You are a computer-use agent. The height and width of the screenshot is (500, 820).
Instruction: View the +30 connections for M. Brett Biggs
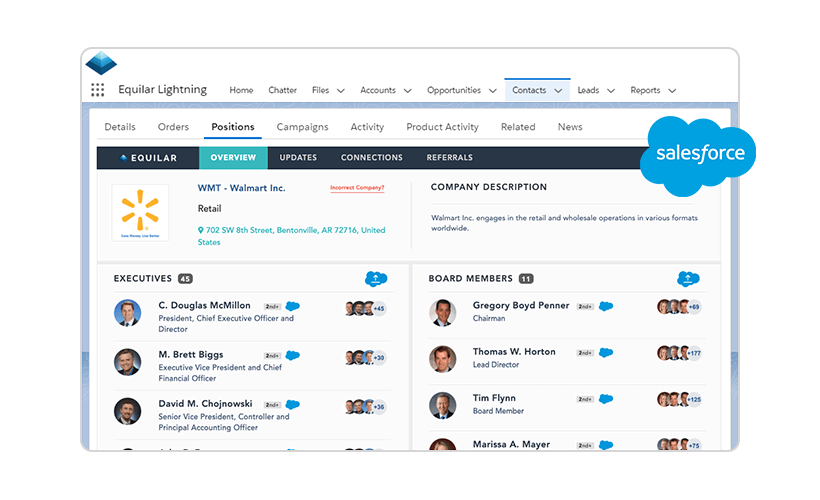(x=379, y=358)
